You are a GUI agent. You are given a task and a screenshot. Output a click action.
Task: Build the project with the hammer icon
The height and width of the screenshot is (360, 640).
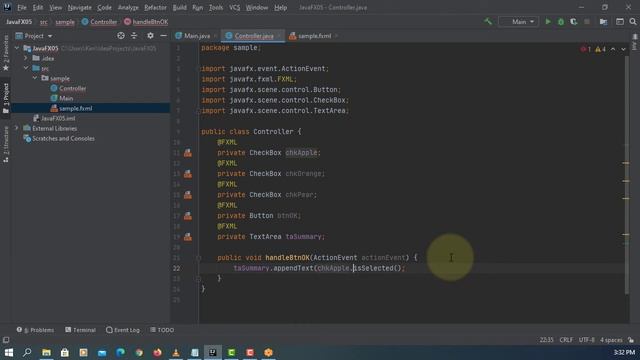click(488, 22)
